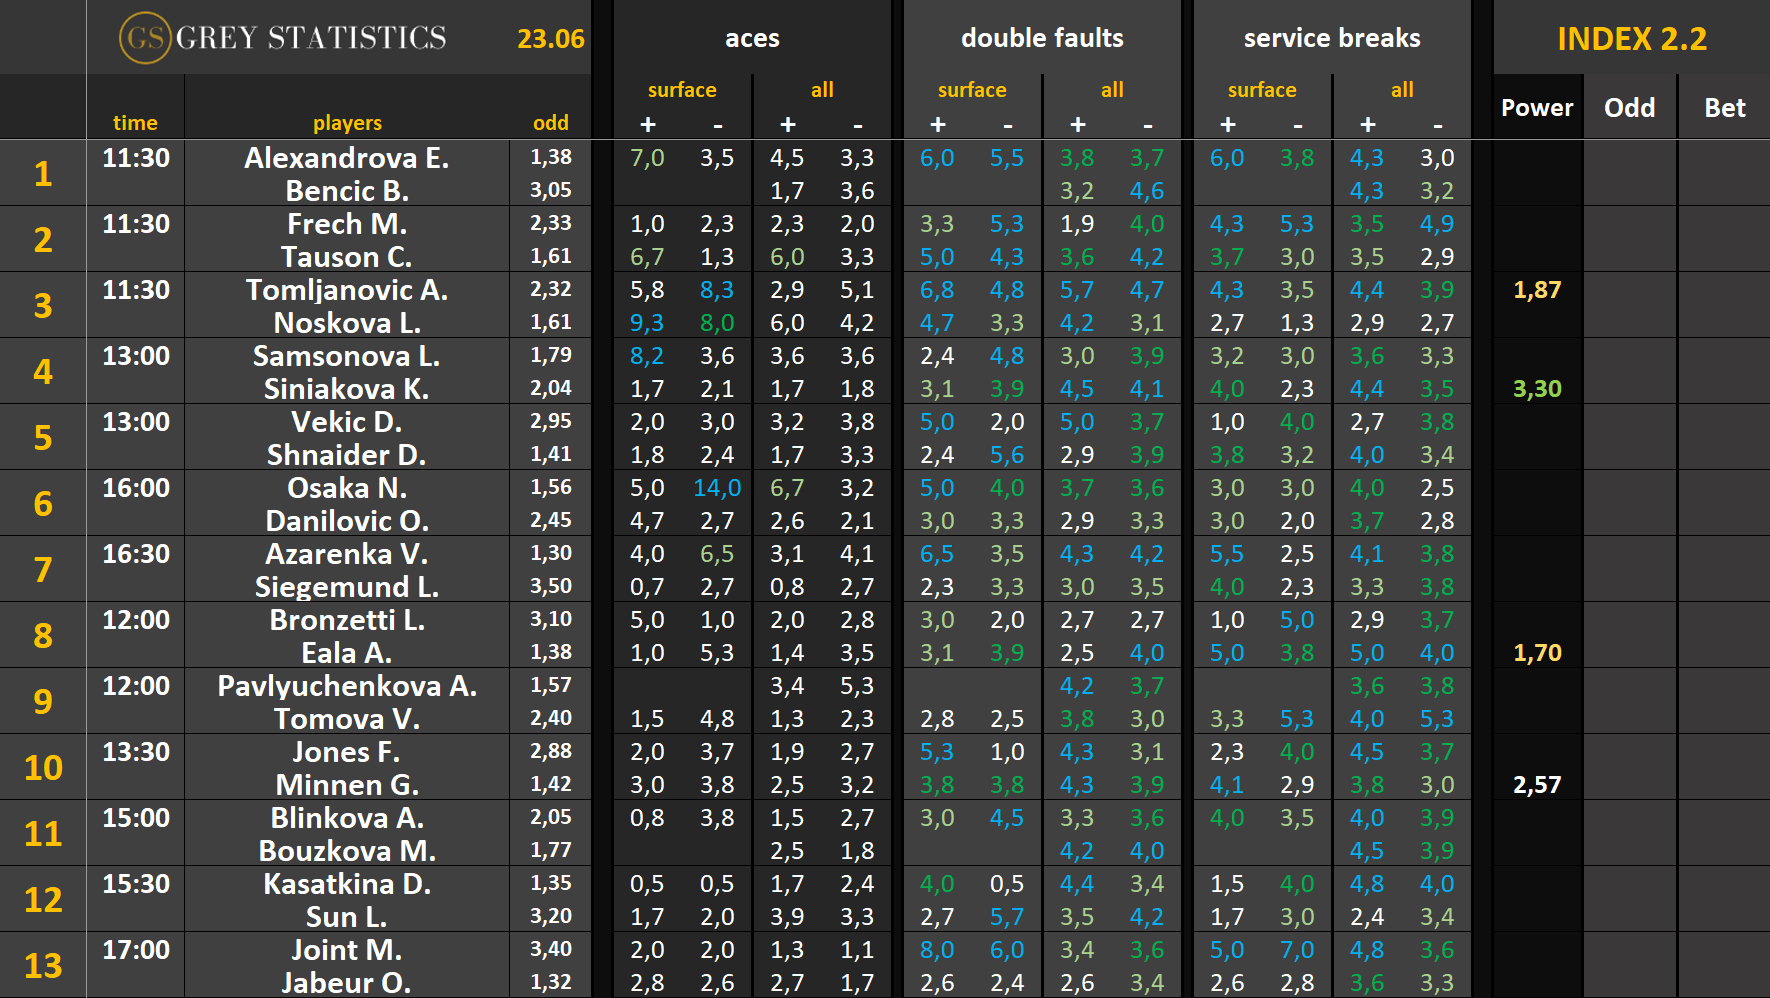This screenshot has width=1770, height=998.
Task: Click the date 23.06 in header
Action: tap(550, 39)
